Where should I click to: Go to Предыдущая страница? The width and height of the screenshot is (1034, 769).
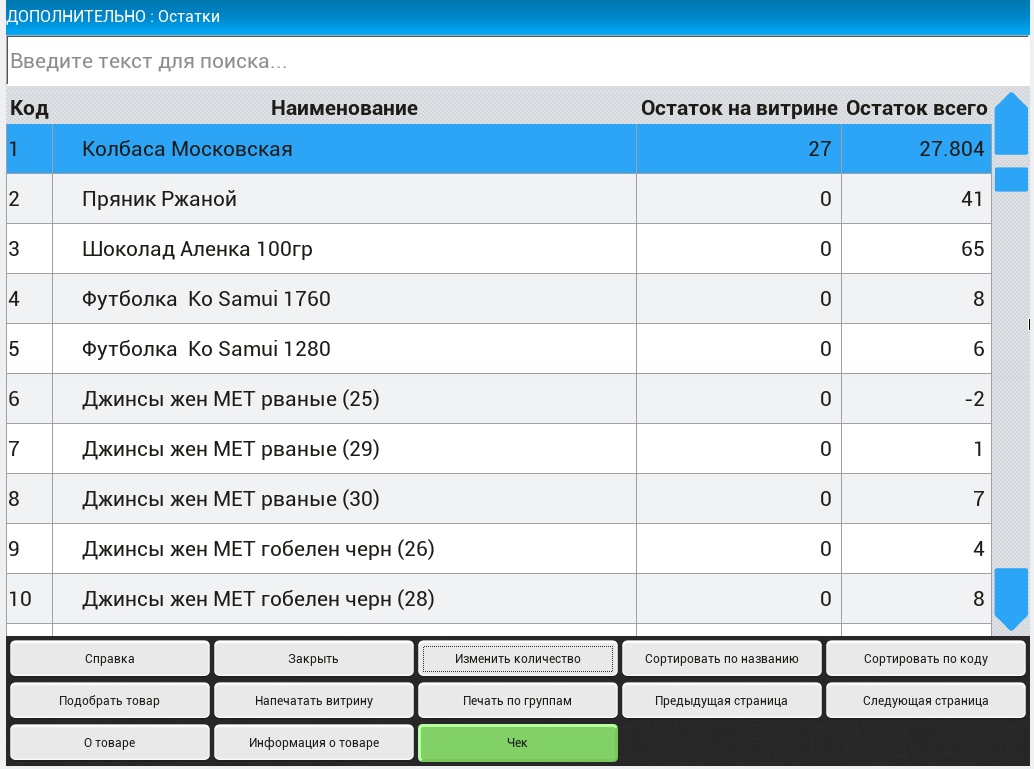pyautogui.click(x=721, y=700)
